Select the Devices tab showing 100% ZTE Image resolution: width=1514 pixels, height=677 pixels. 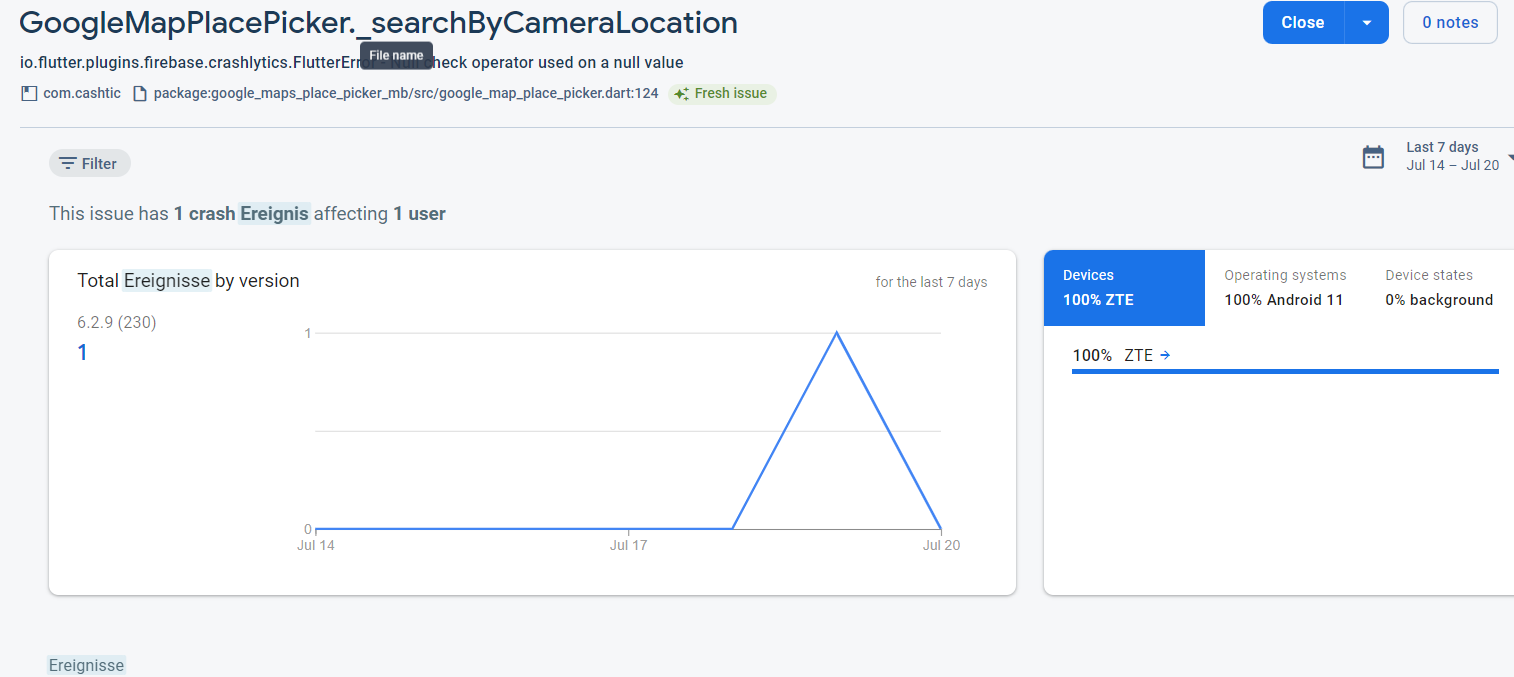point(1124,287)
